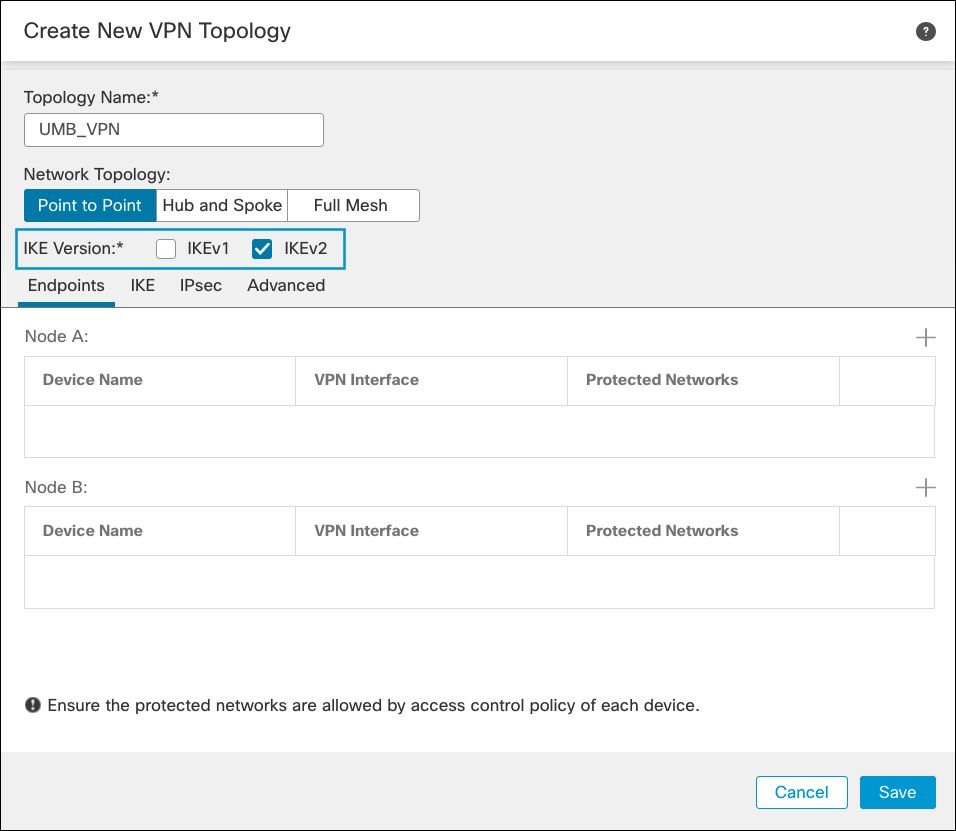Screen dimensions: 956x831
Task: Add a device to Node B
Action: (926, 488)
